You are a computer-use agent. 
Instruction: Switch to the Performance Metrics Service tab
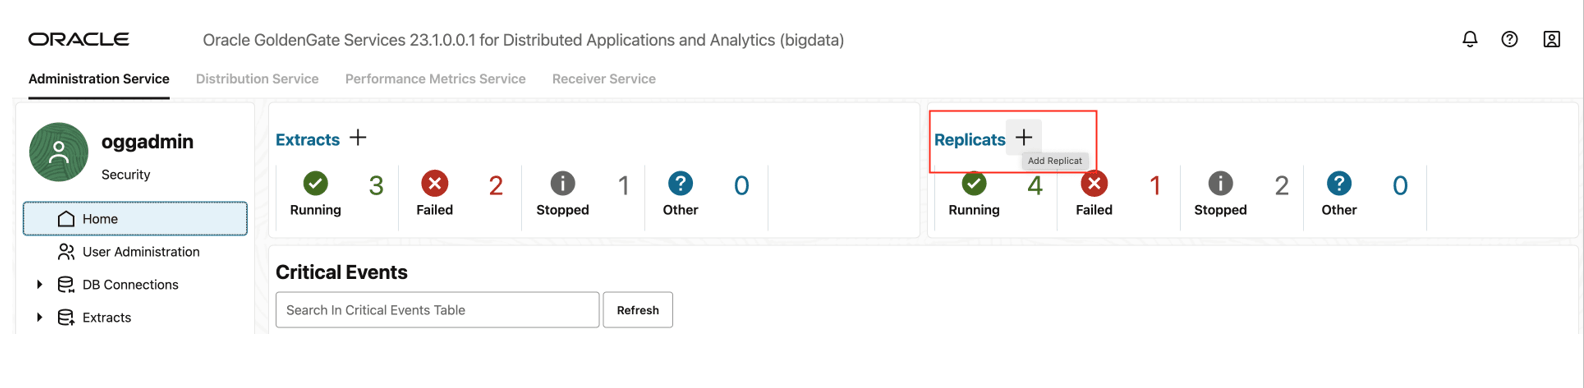pyautogui.click(x=435, y=79)
